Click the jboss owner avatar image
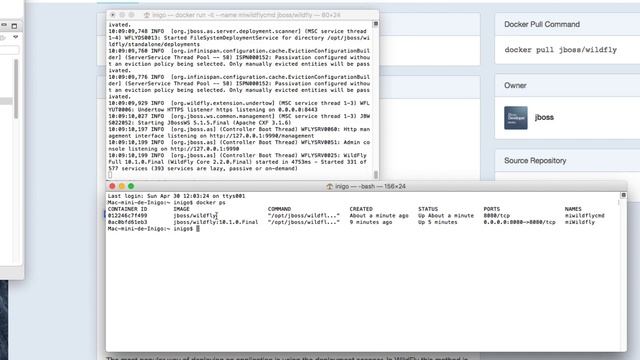The image size is (640, 360). 516,118
